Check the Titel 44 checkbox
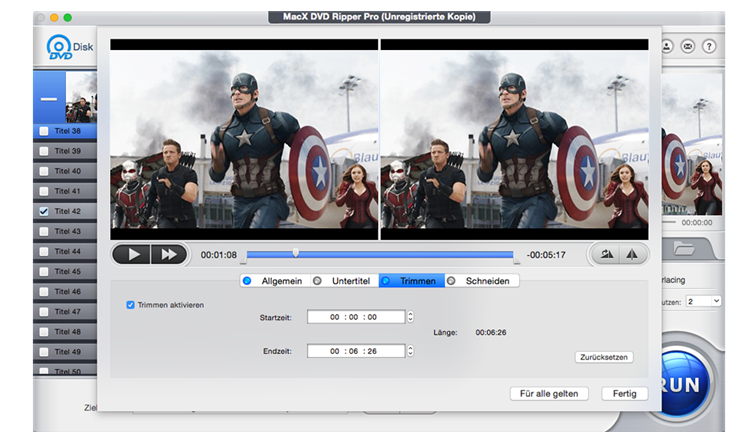 44,251
